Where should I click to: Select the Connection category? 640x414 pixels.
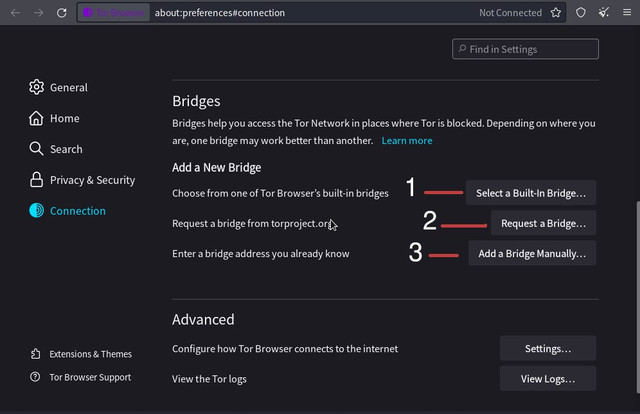pos(67,210)
